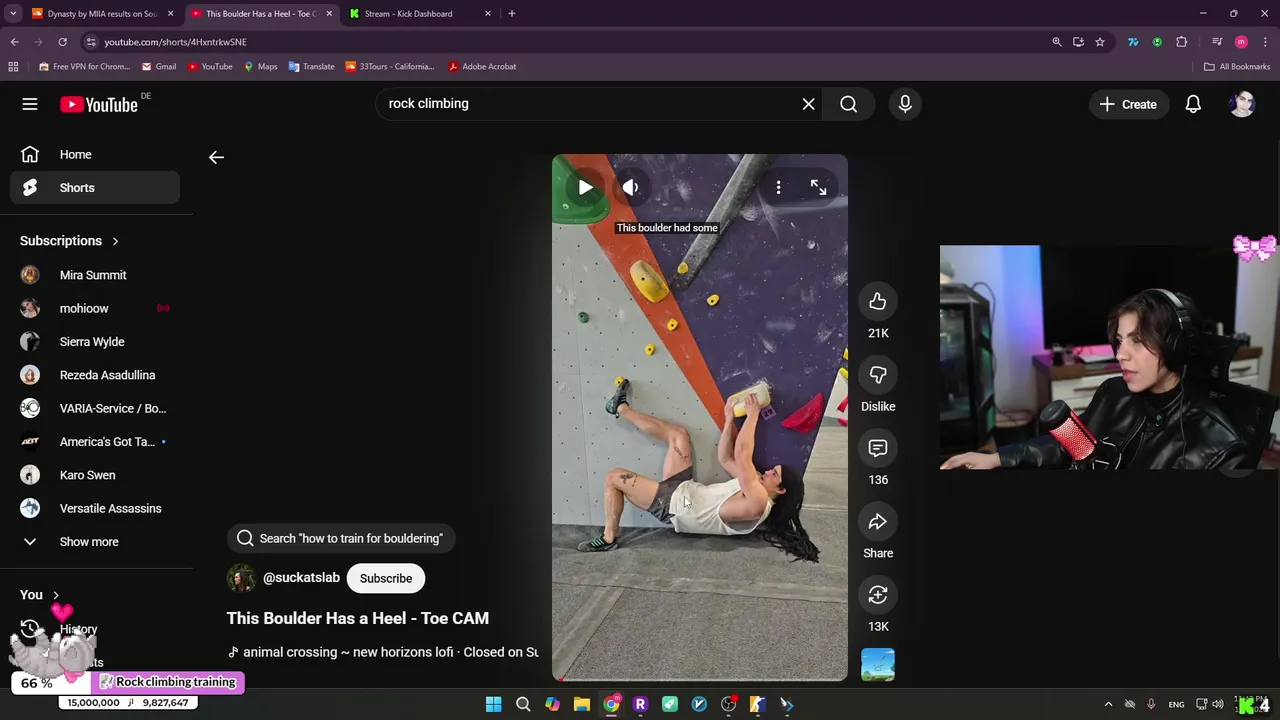1280x720 pixels.
Task: Go back in browser history
Action: click(14, 42)
